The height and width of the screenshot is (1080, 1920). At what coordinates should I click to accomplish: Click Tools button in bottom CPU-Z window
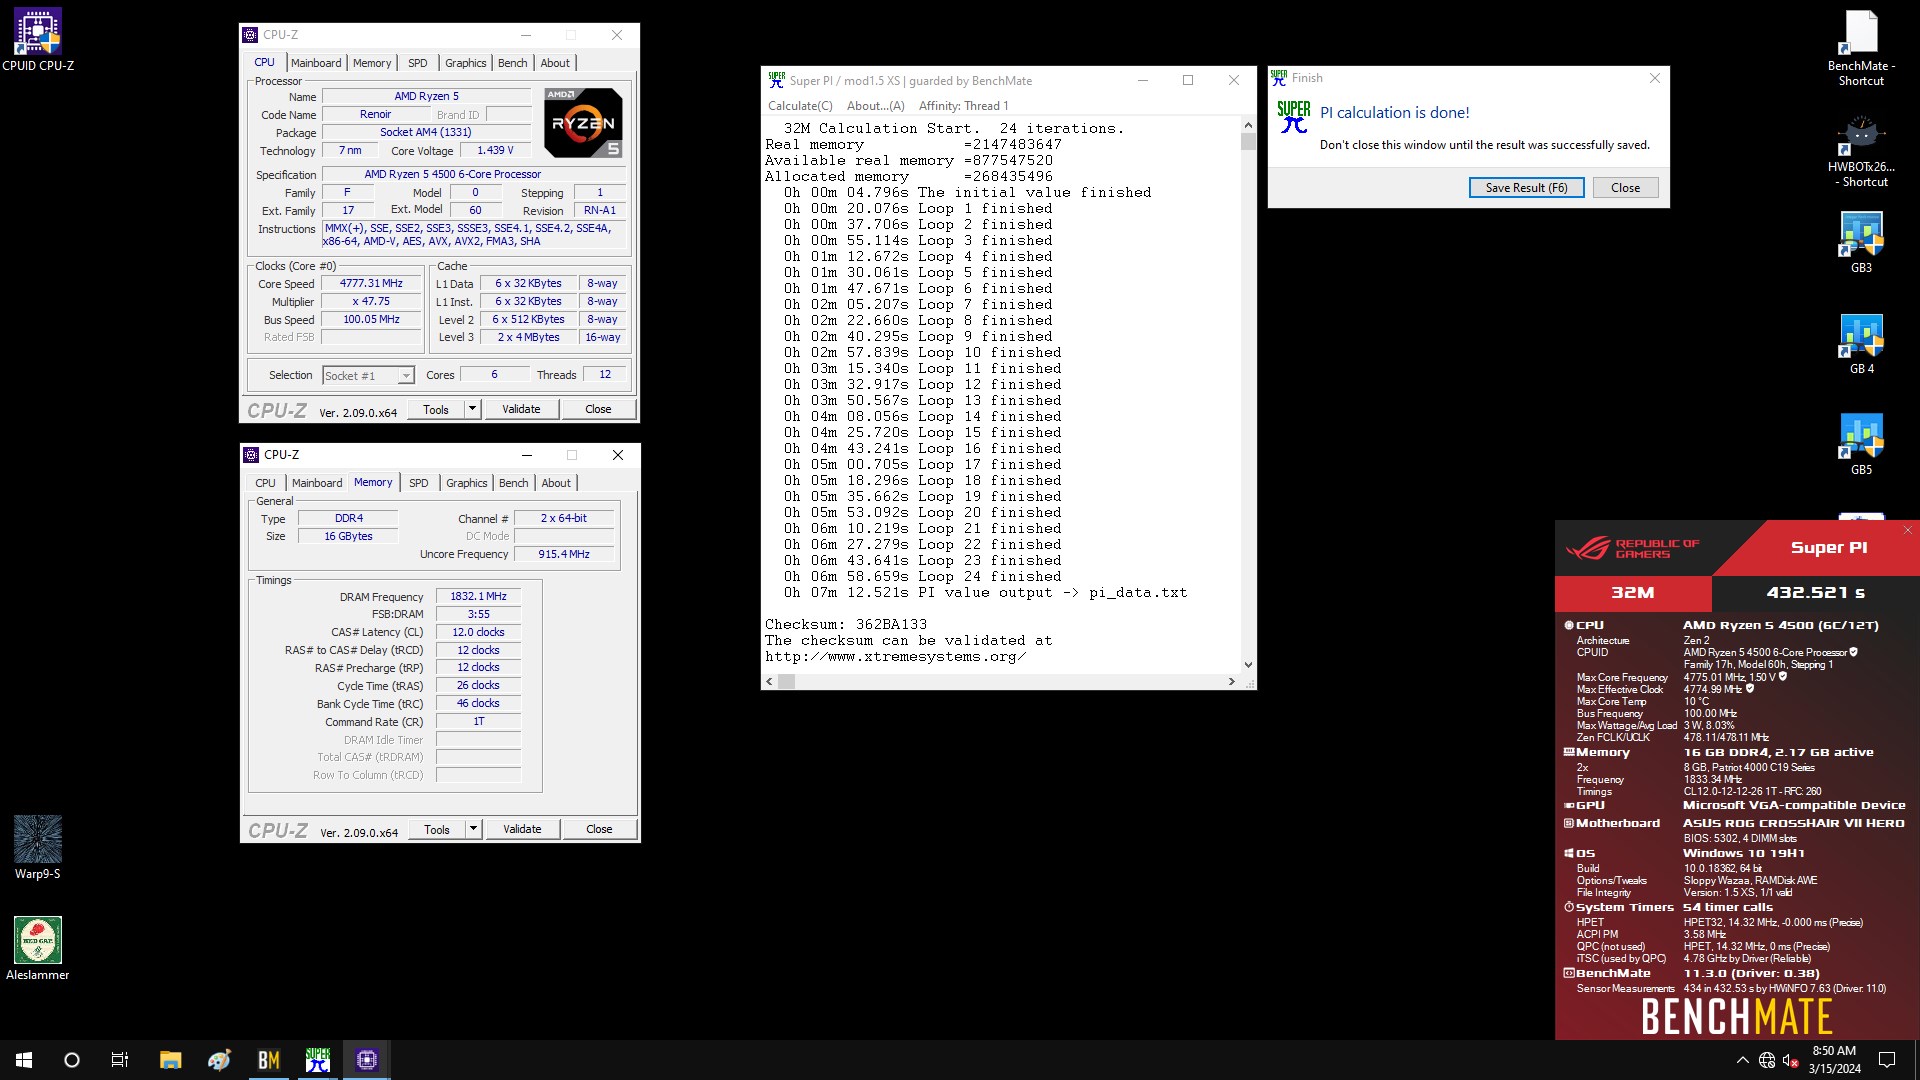[437, 829]
